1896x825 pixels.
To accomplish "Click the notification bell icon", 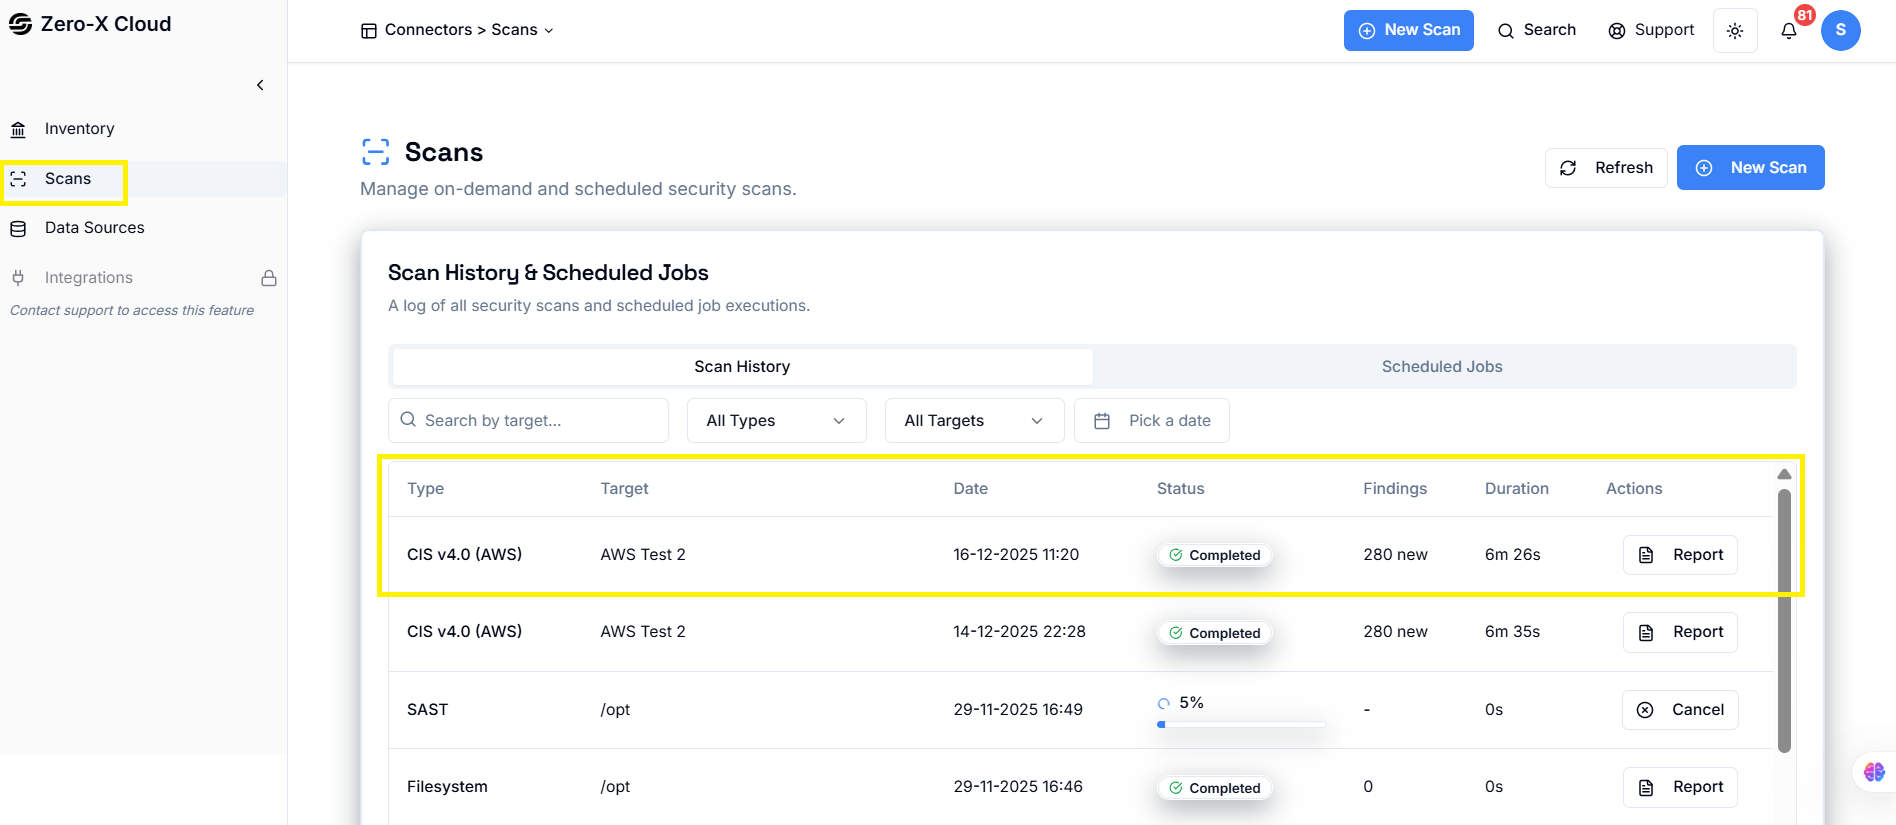I will [1789, 31].
